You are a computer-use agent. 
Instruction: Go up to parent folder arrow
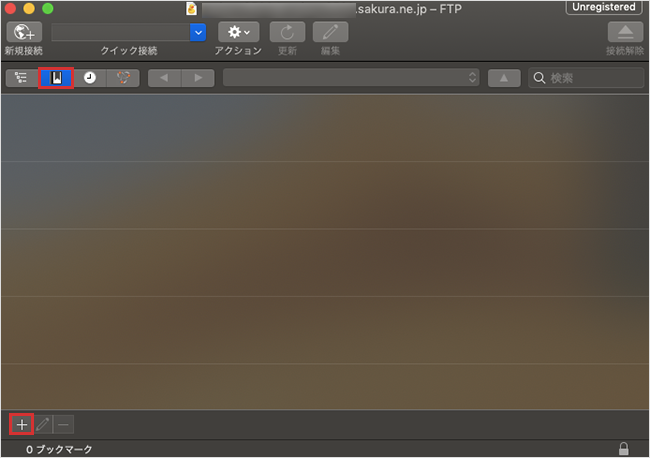click(x=504, y=78)
